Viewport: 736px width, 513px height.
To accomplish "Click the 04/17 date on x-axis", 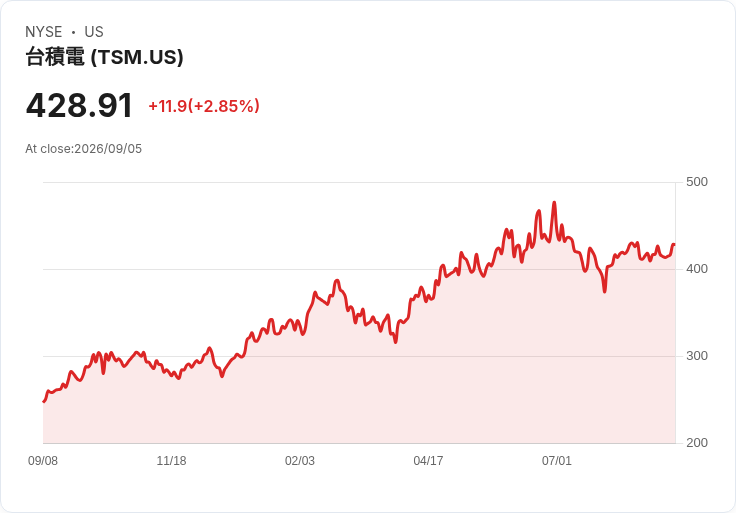I will [x=428, y=461].
